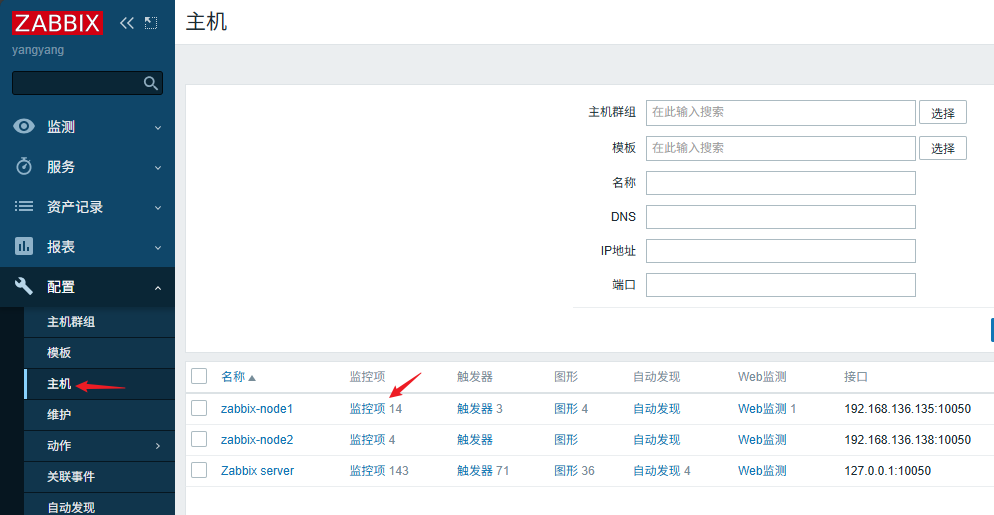Expand the 动作 submenu arrow
This screenshot has height=515, width=994.
[x=157, y=446]
